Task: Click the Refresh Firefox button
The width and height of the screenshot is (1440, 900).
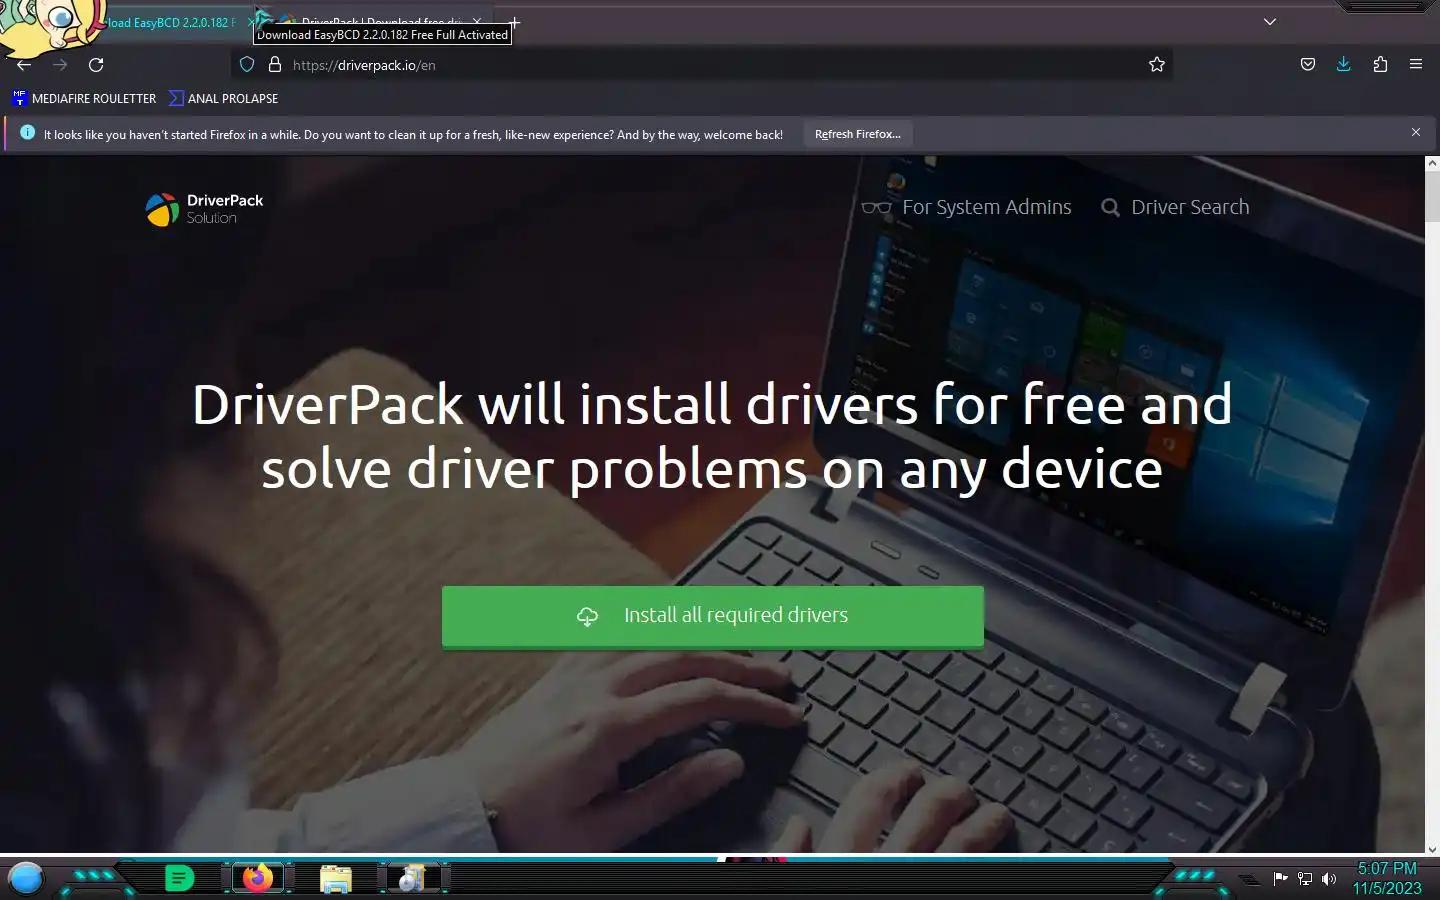Action: pyautogui.click(x=858, y=134)
